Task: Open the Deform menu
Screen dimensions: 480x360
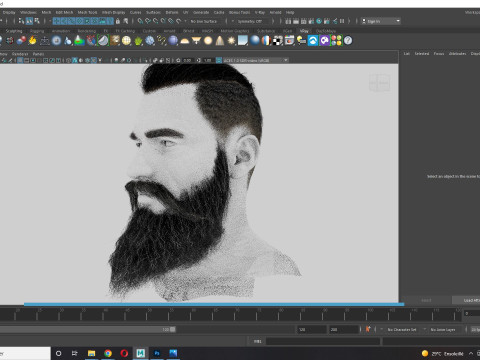Action: [172, 12]
